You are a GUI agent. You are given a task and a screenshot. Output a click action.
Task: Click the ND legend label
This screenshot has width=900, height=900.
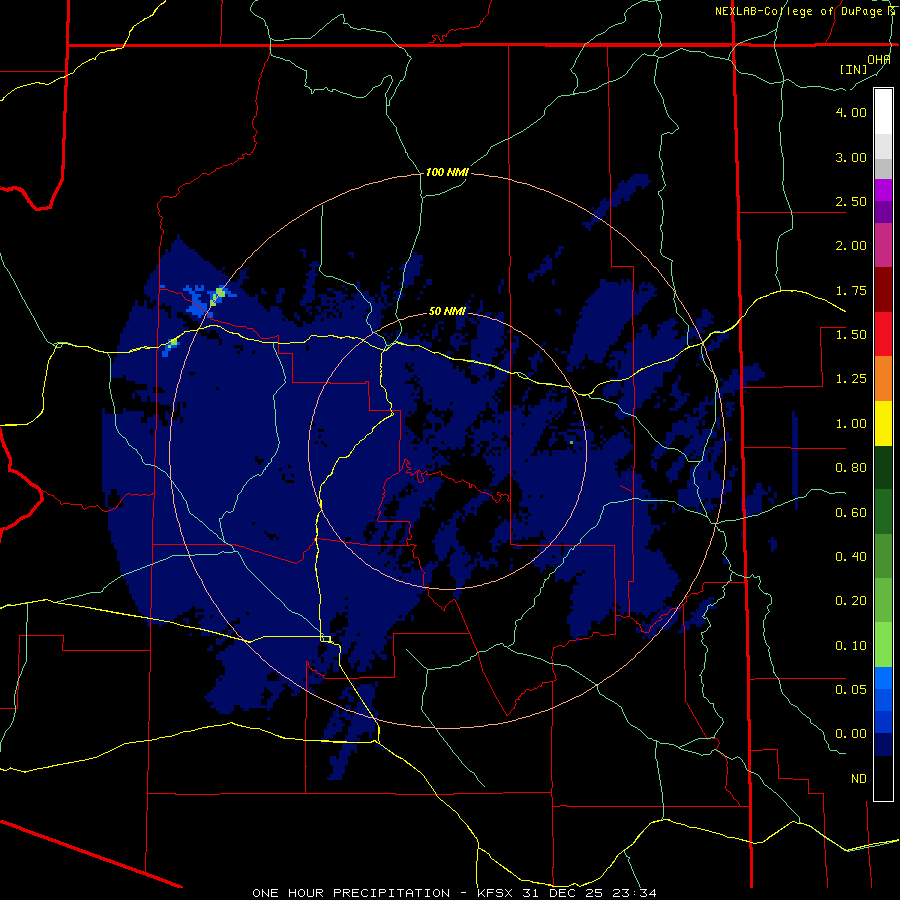(x=859, y=779)
